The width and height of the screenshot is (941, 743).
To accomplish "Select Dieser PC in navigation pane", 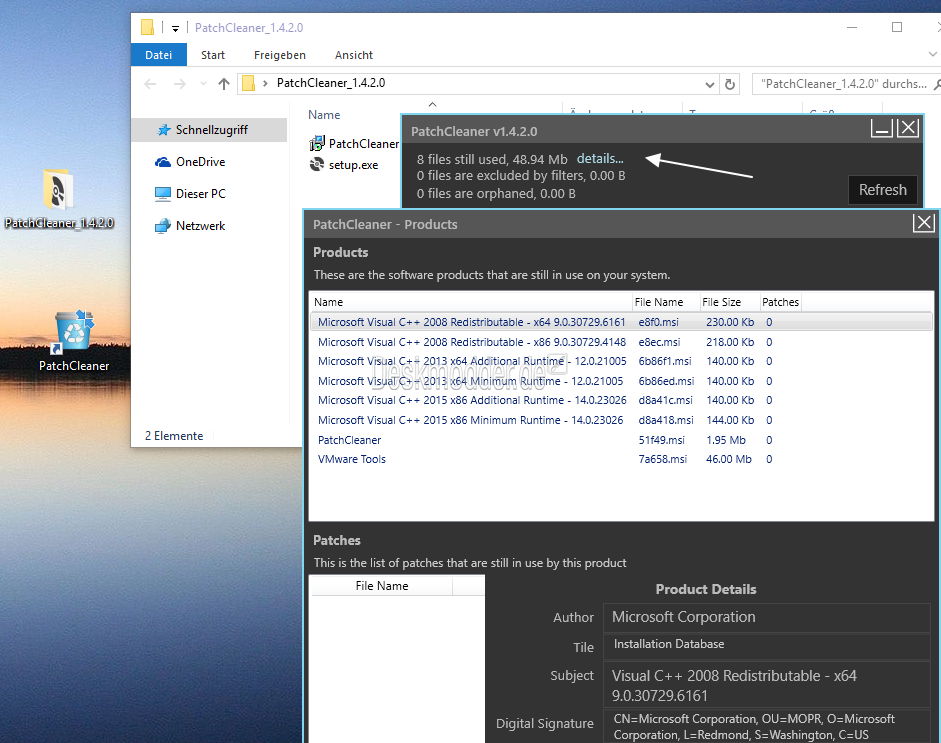I will tap(200, 193).
